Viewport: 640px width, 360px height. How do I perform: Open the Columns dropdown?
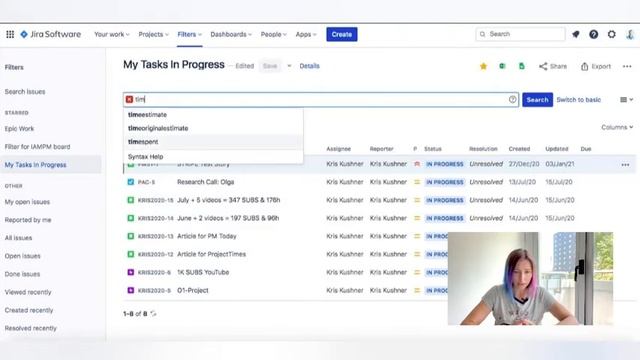coord(617,127)
